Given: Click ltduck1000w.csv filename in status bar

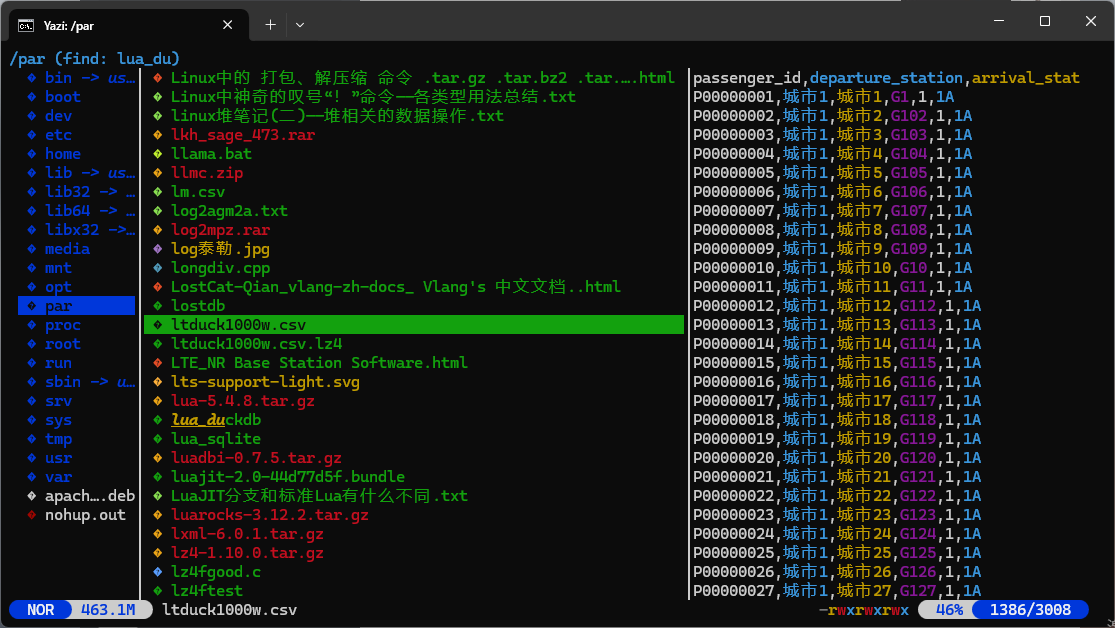Looking at the screenshot, I should (230, 610).
